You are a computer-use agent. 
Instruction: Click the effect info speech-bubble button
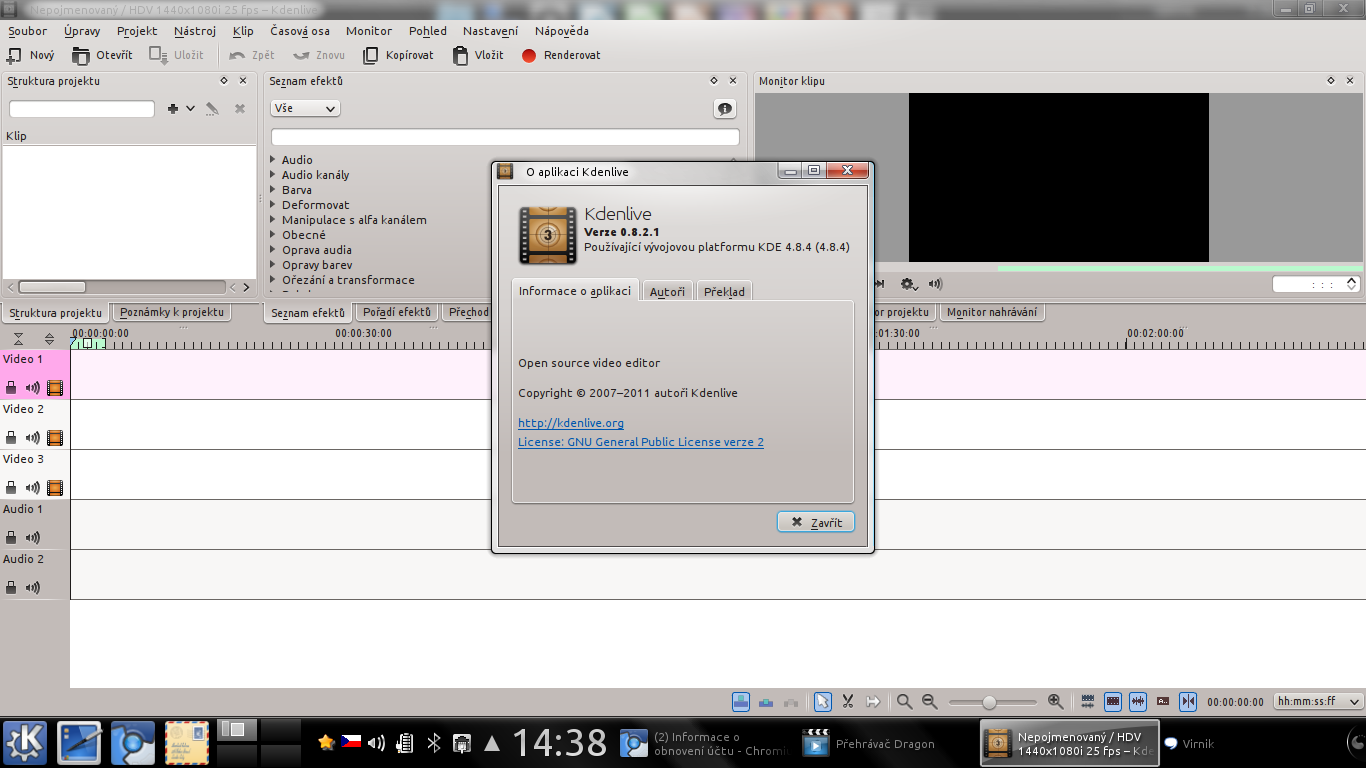point(725,108)
